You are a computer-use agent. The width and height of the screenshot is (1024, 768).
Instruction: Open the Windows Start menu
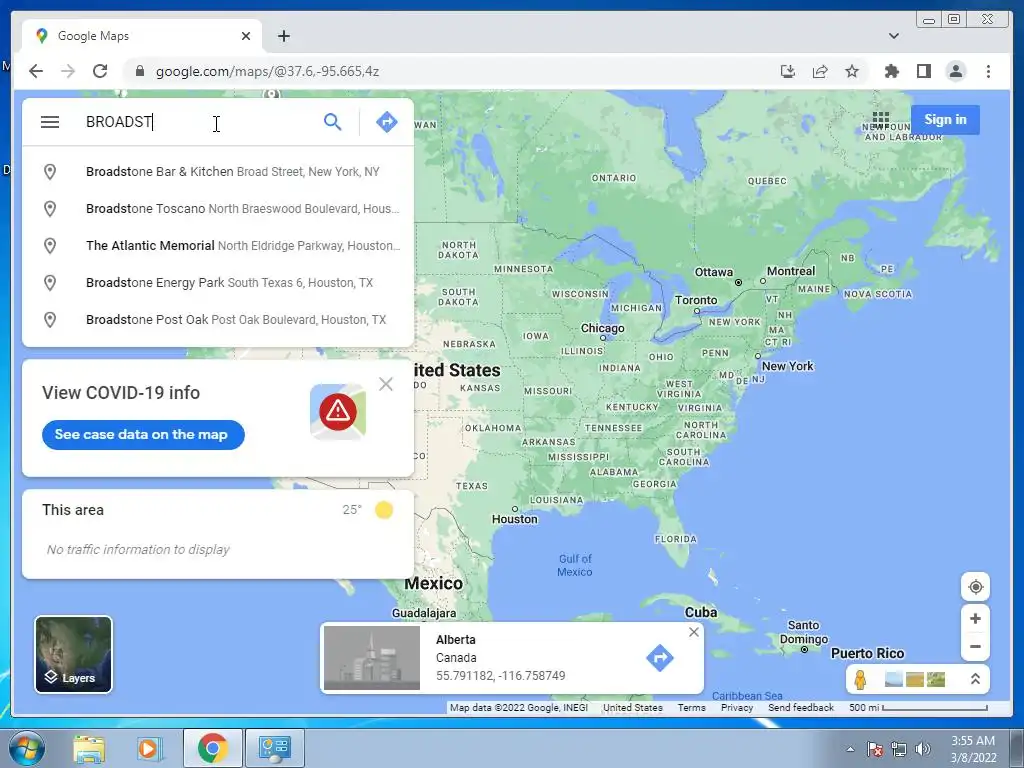(27, 748)
